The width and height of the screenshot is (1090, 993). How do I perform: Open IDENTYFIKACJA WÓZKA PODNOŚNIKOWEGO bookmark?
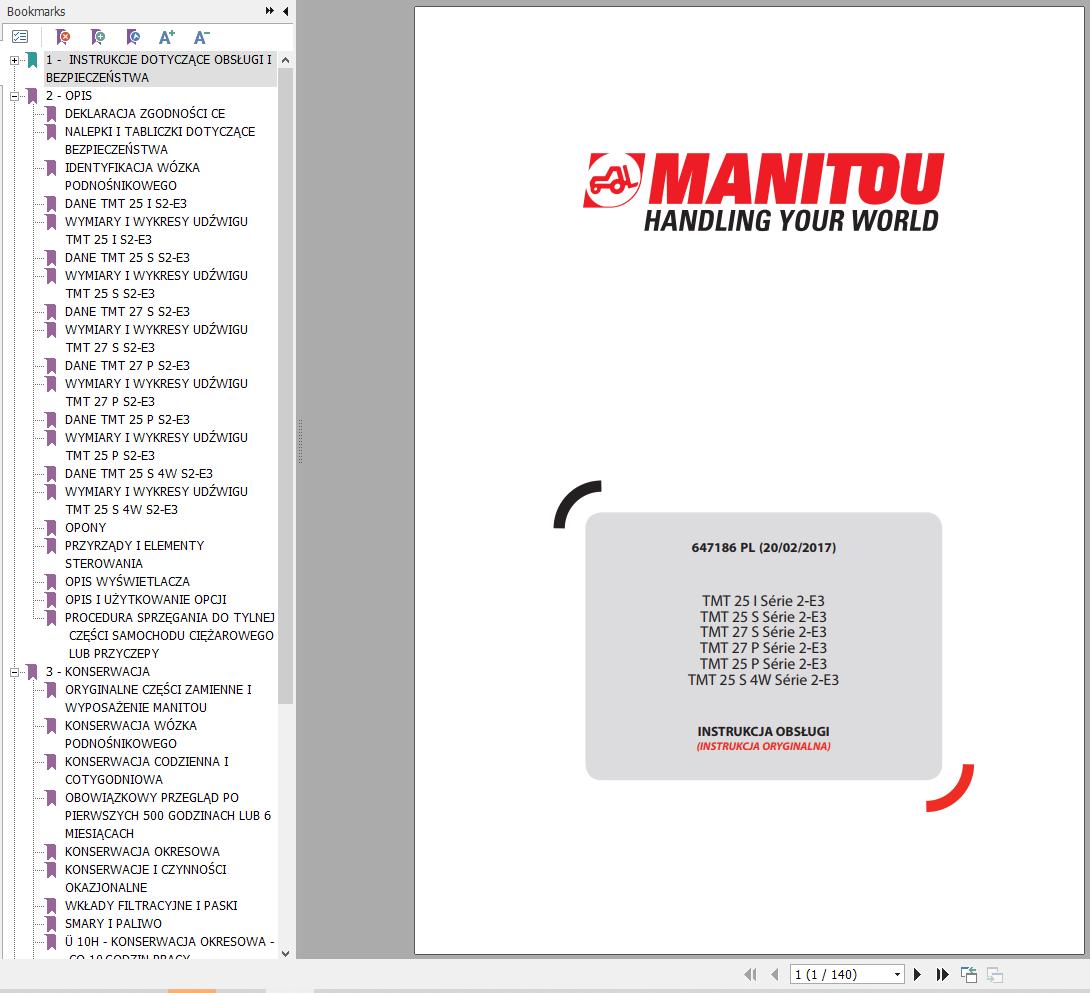click(x=132, y=177)
